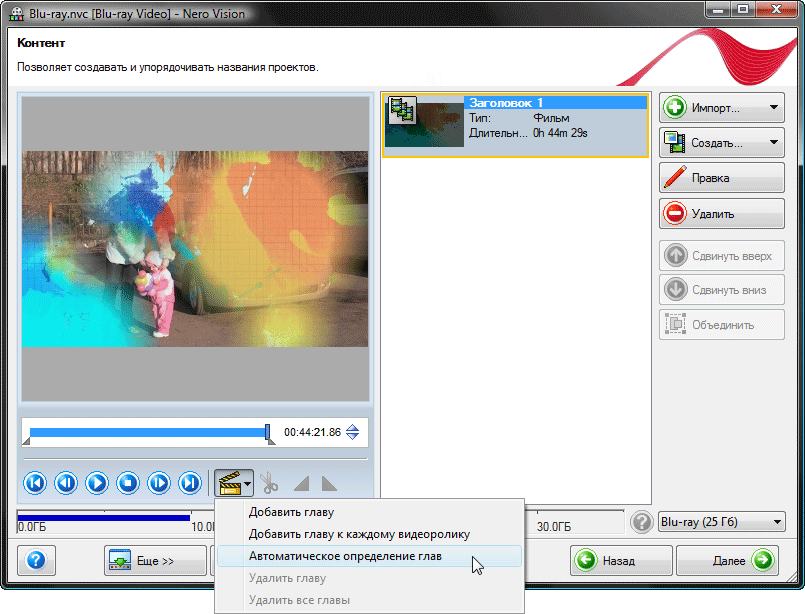Screen dimensions: 805x614
Task: Click the video preview area
Action: click(195, 249)
